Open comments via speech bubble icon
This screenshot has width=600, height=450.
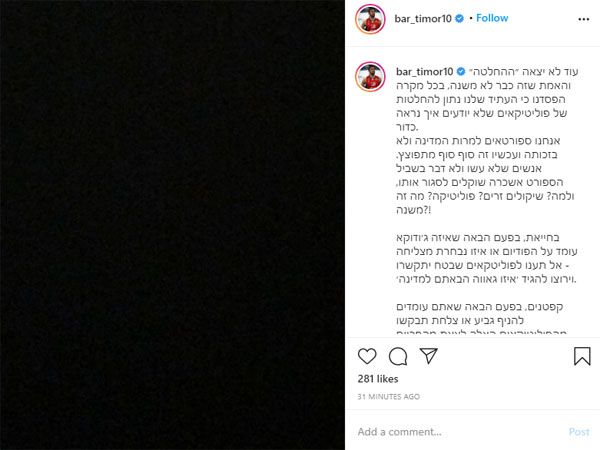click(x=398, y=356)
